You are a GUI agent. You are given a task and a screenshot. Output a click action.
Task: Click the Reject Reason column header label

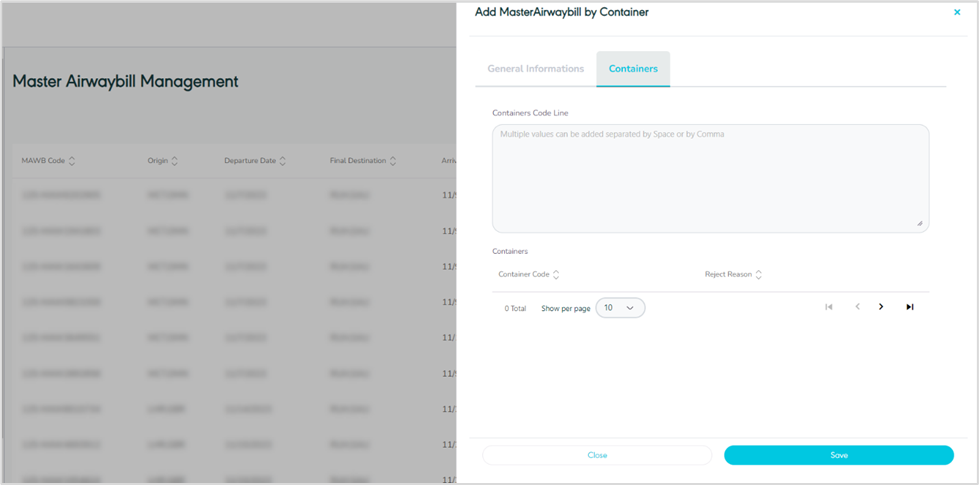[x=728, y=274]
